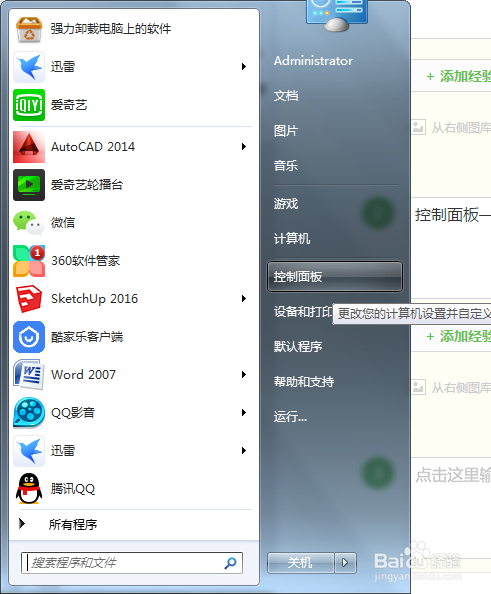Screen dimensions: 491x594
Task: Open the QQ影音 film reel icon
Action: click(29, 413)
